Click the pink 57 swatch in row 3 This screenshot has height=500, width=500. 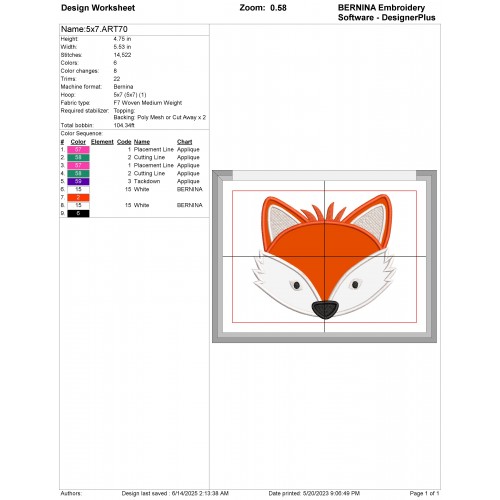pos(78,166)
